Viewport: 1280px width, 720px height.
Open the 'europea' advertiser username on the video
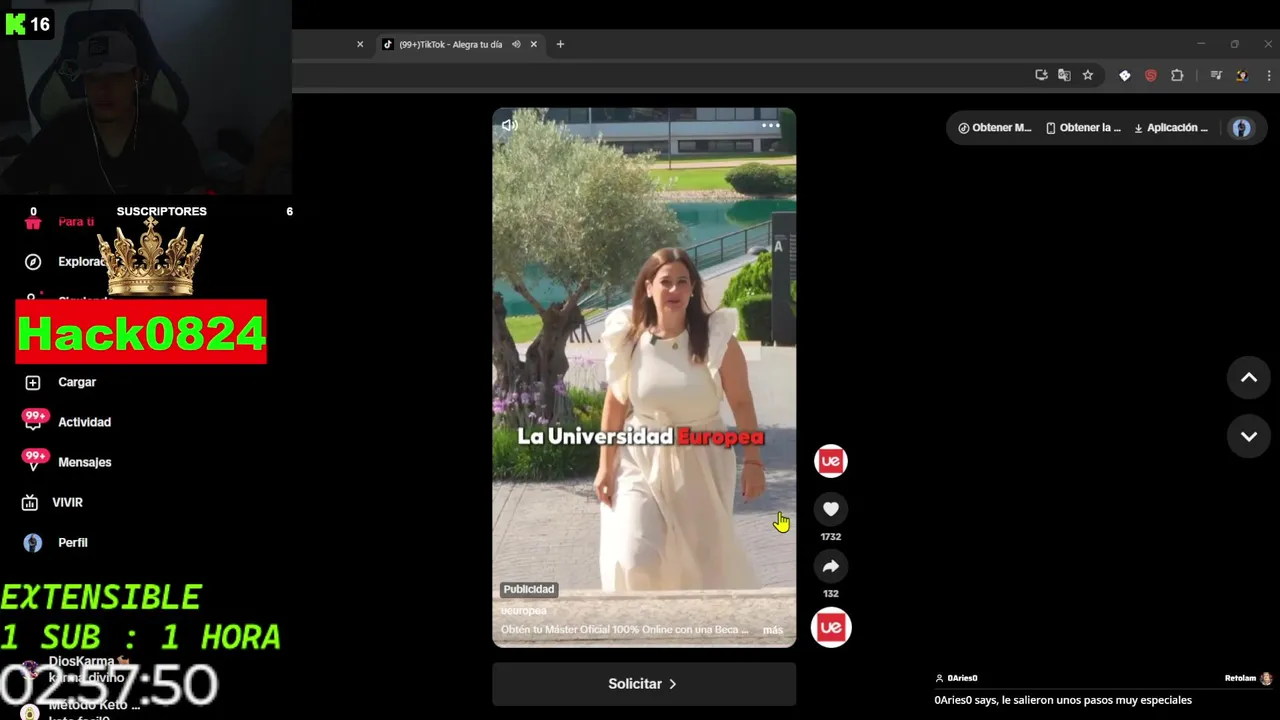pyautogui.click(x=524, y=610)
